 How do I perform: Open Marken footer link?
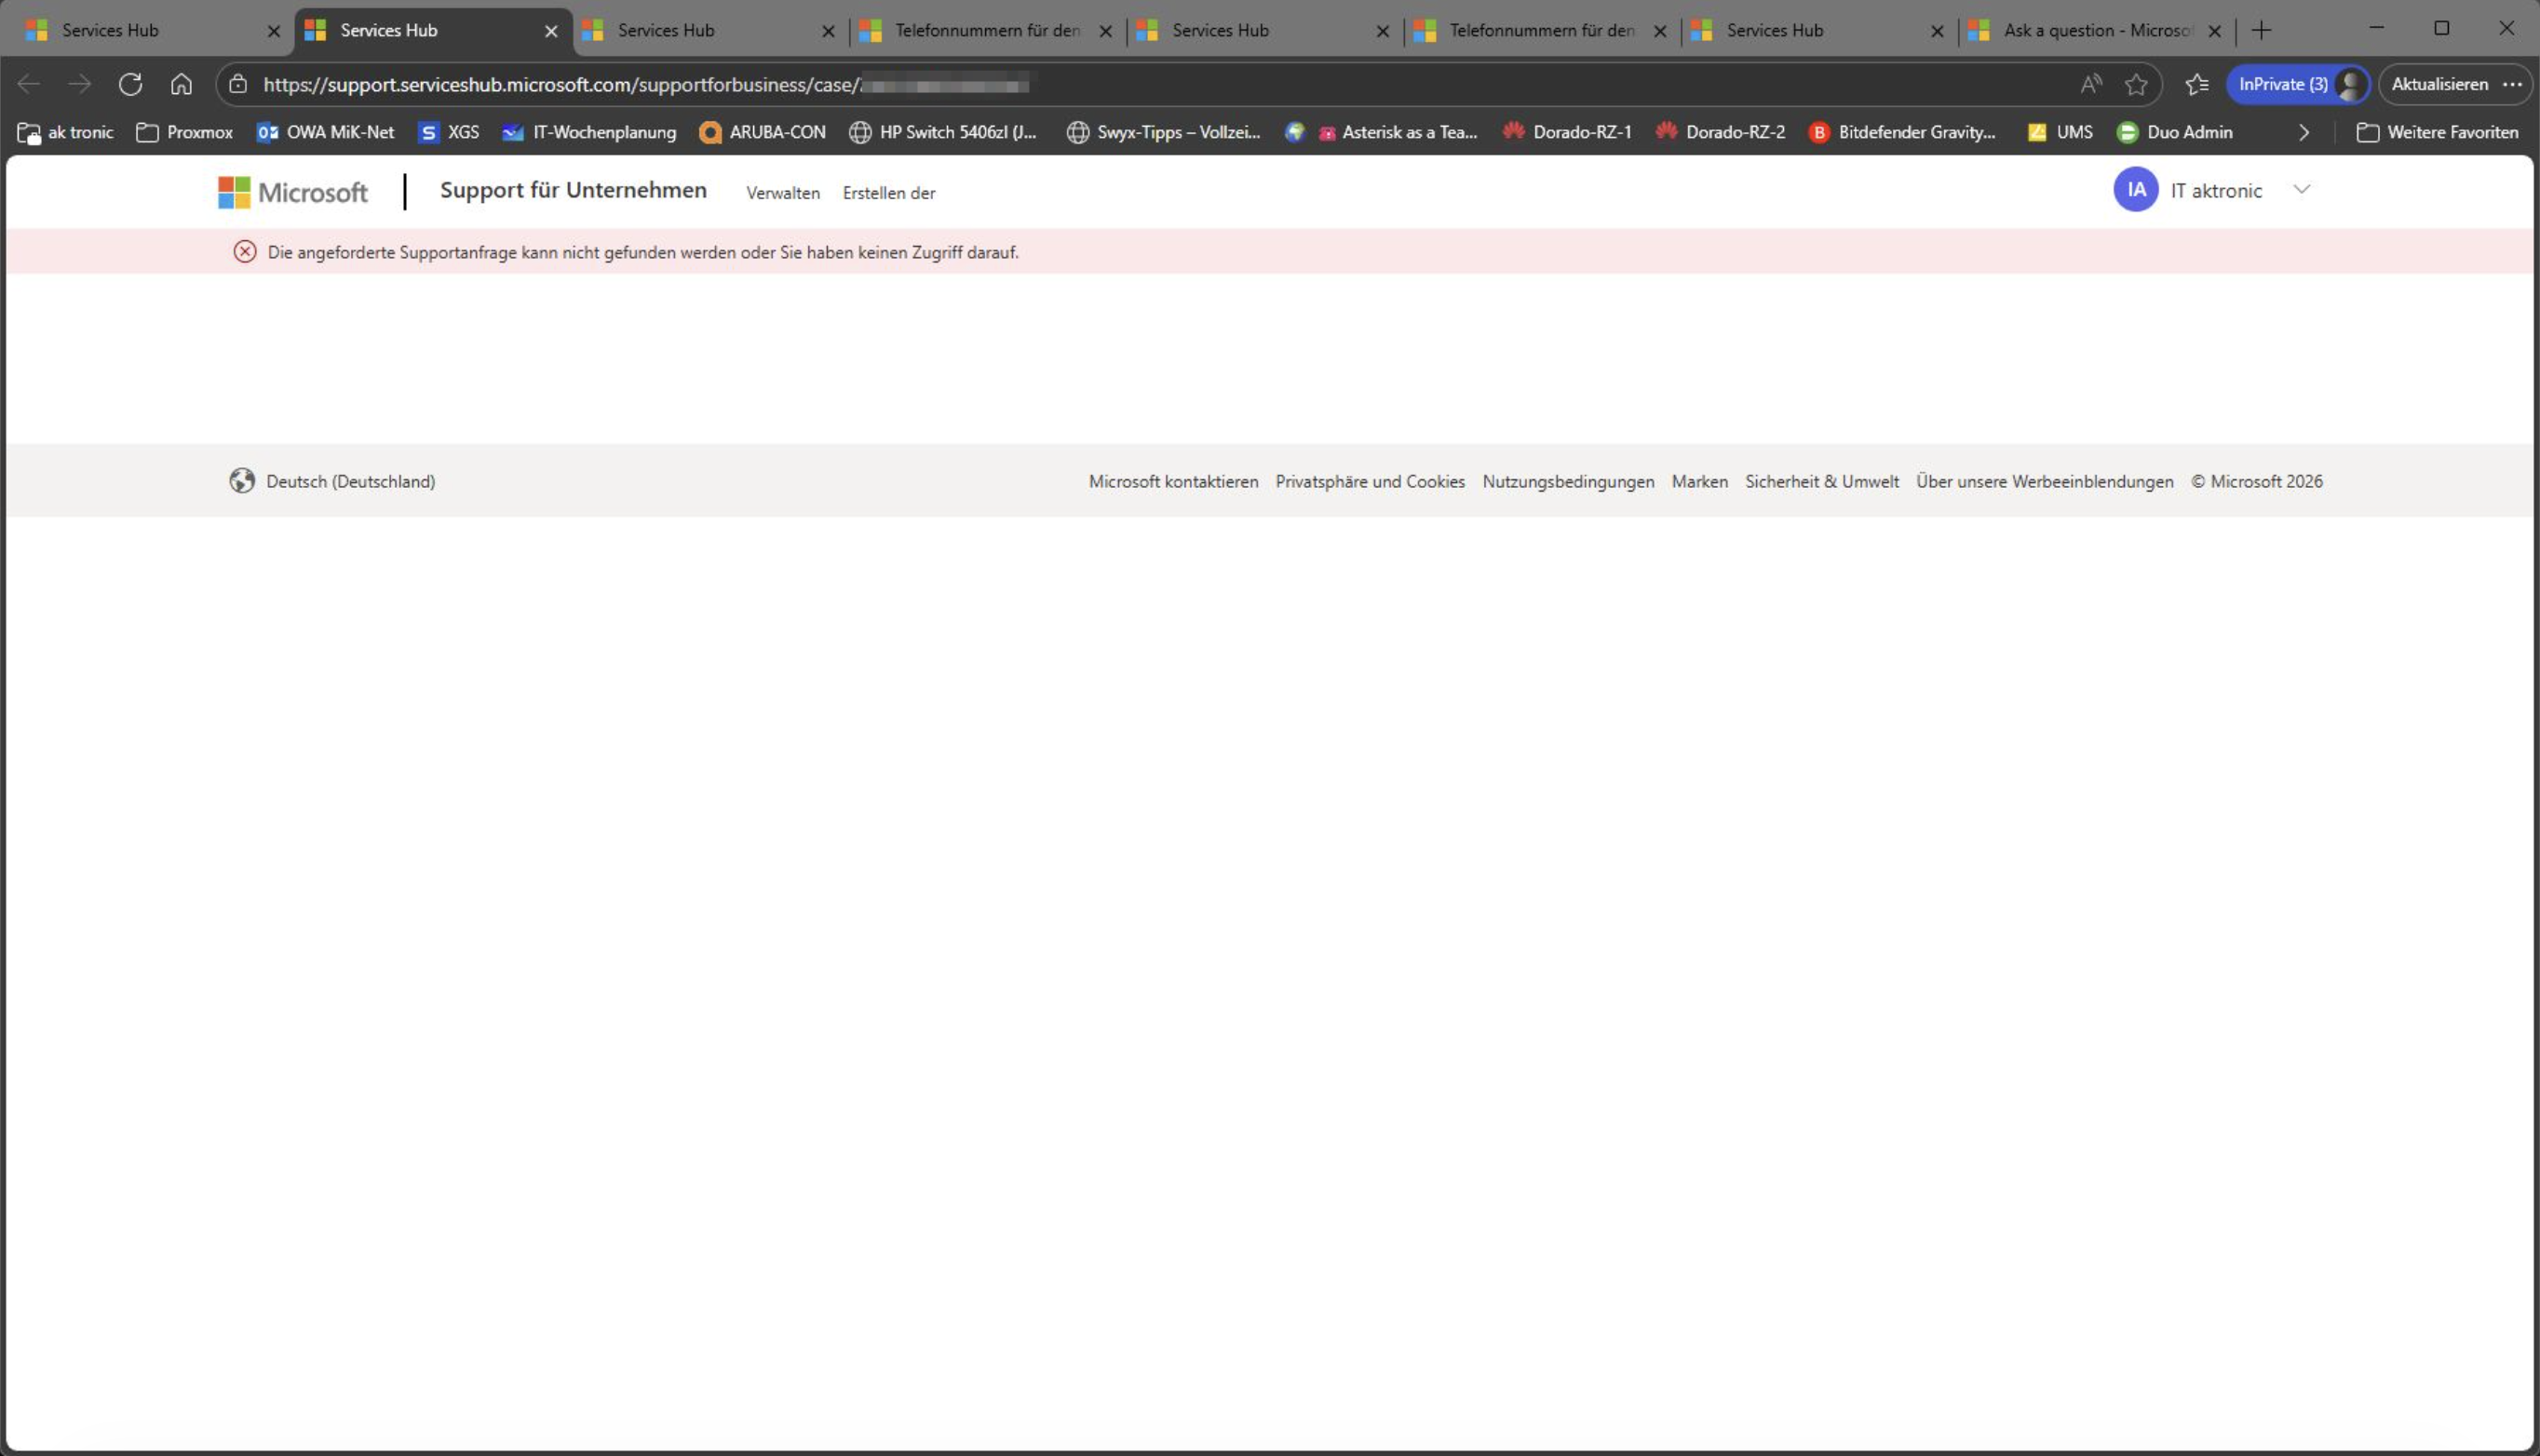click(x=1699, y=482)
